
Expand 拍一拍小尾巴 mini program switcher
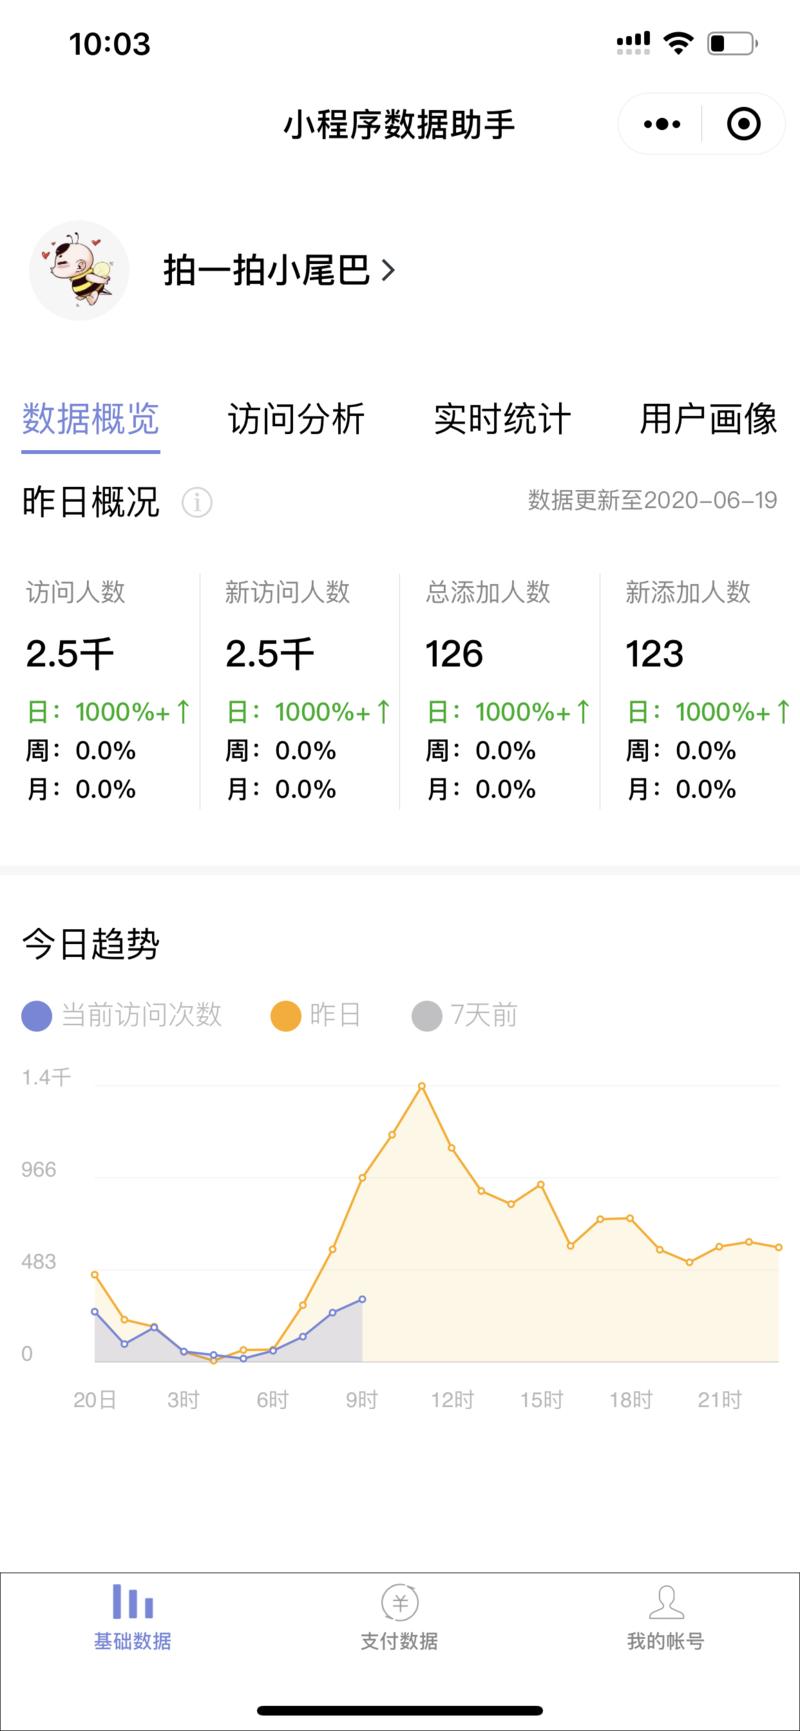click(279, 270)
